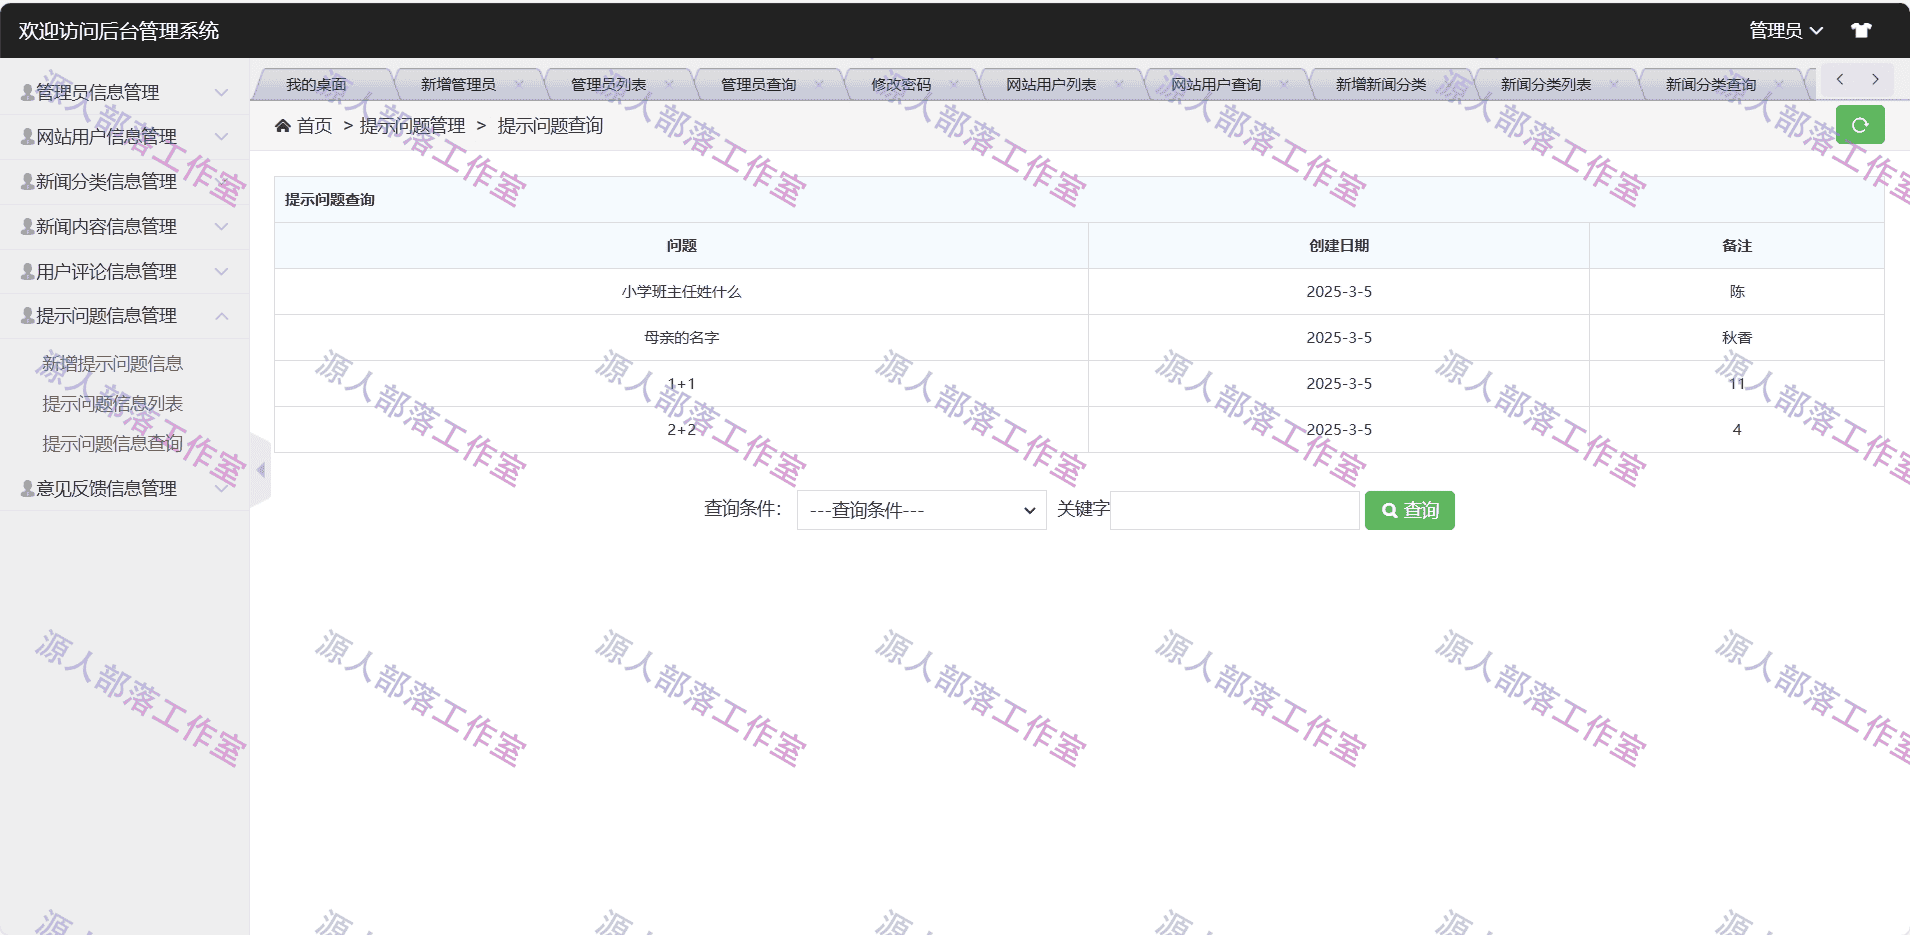This screenshot has height=935, width=1910.
Task: Go to the home icon in breadcrumb
Action: tap(283, 125)
